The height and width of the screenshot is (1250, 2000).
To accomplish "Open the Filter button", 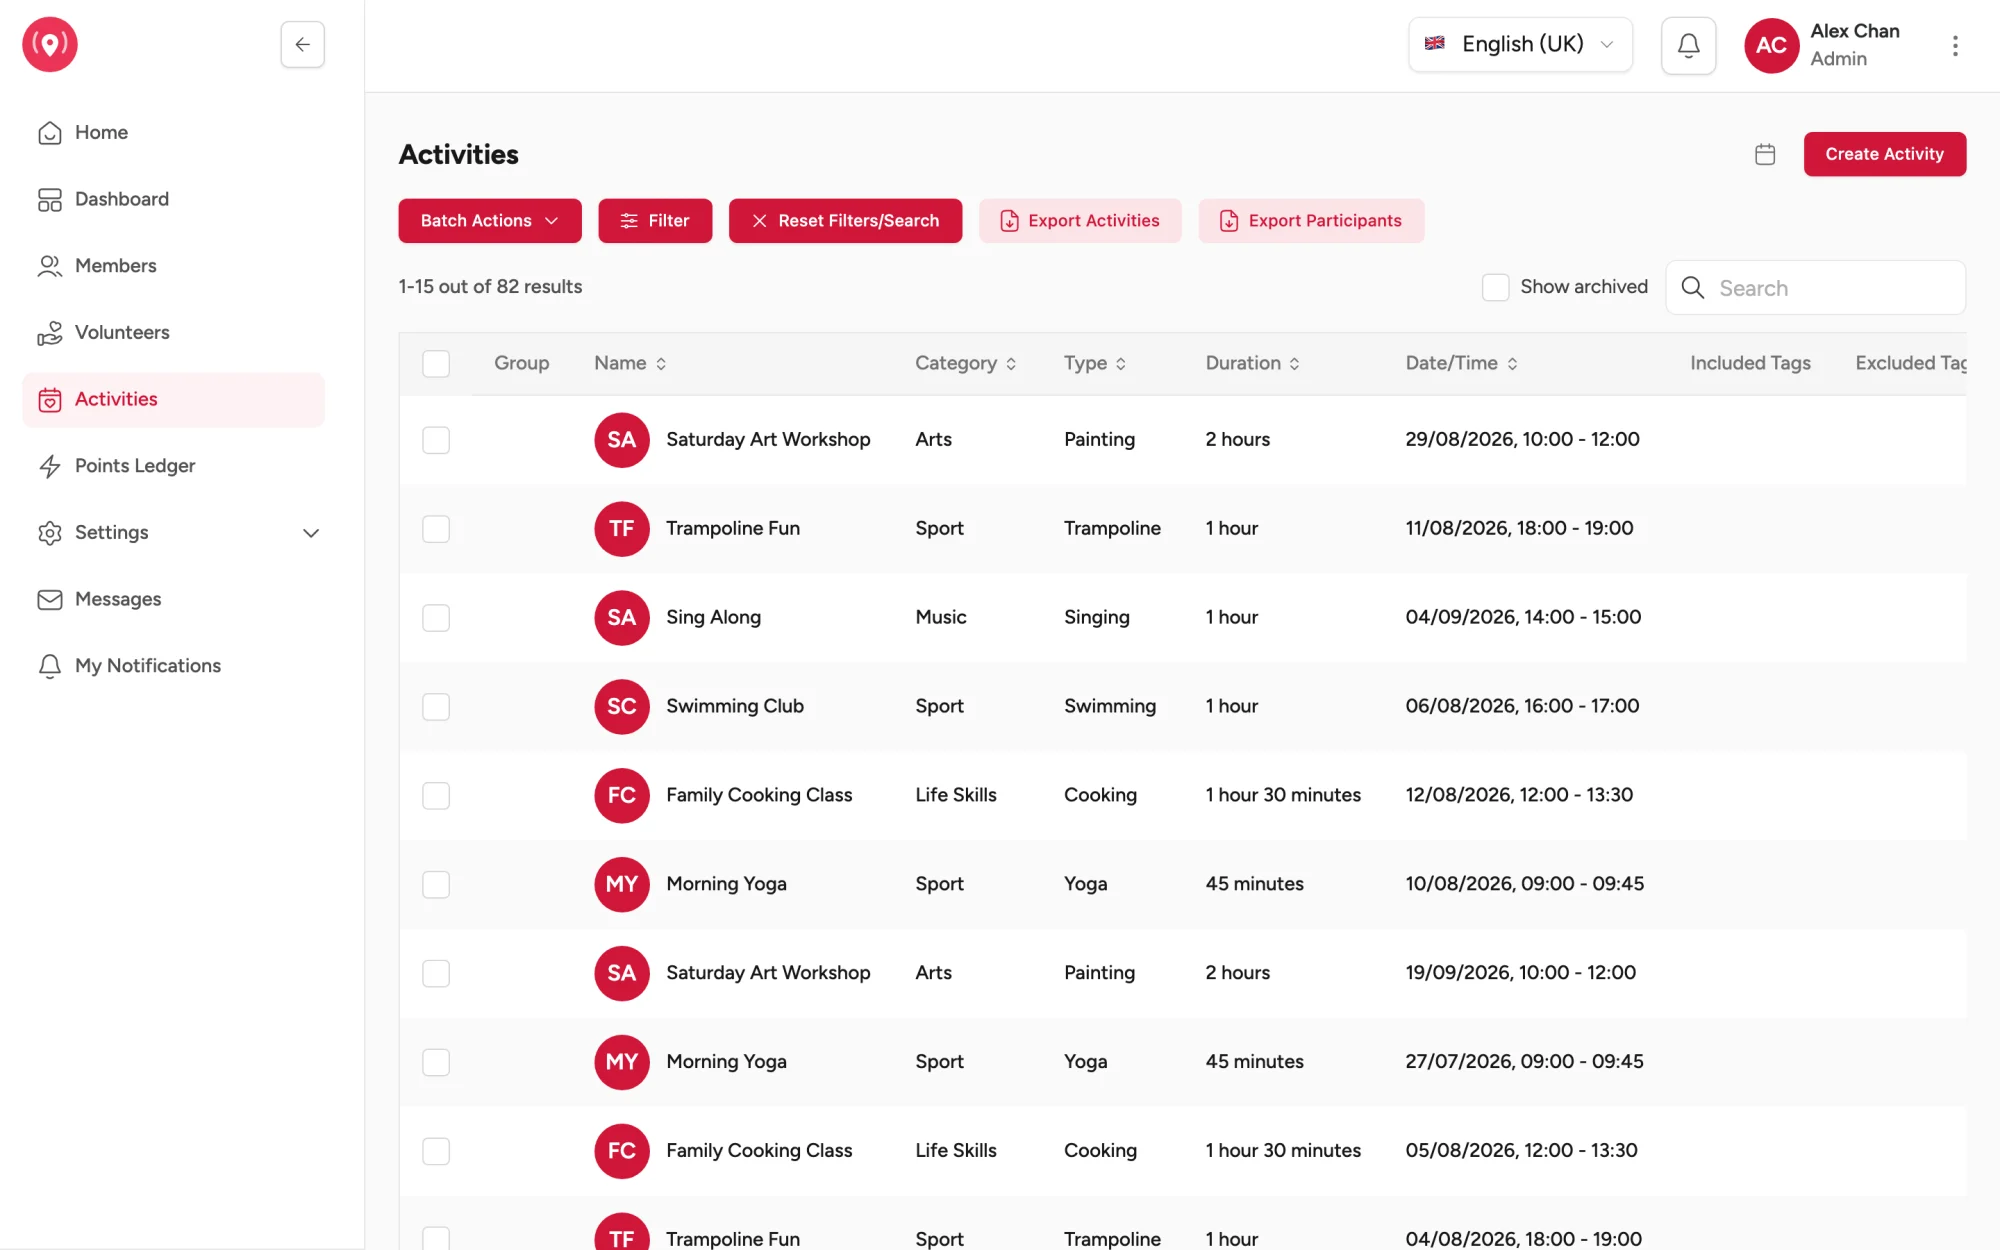I will [655, 221].
